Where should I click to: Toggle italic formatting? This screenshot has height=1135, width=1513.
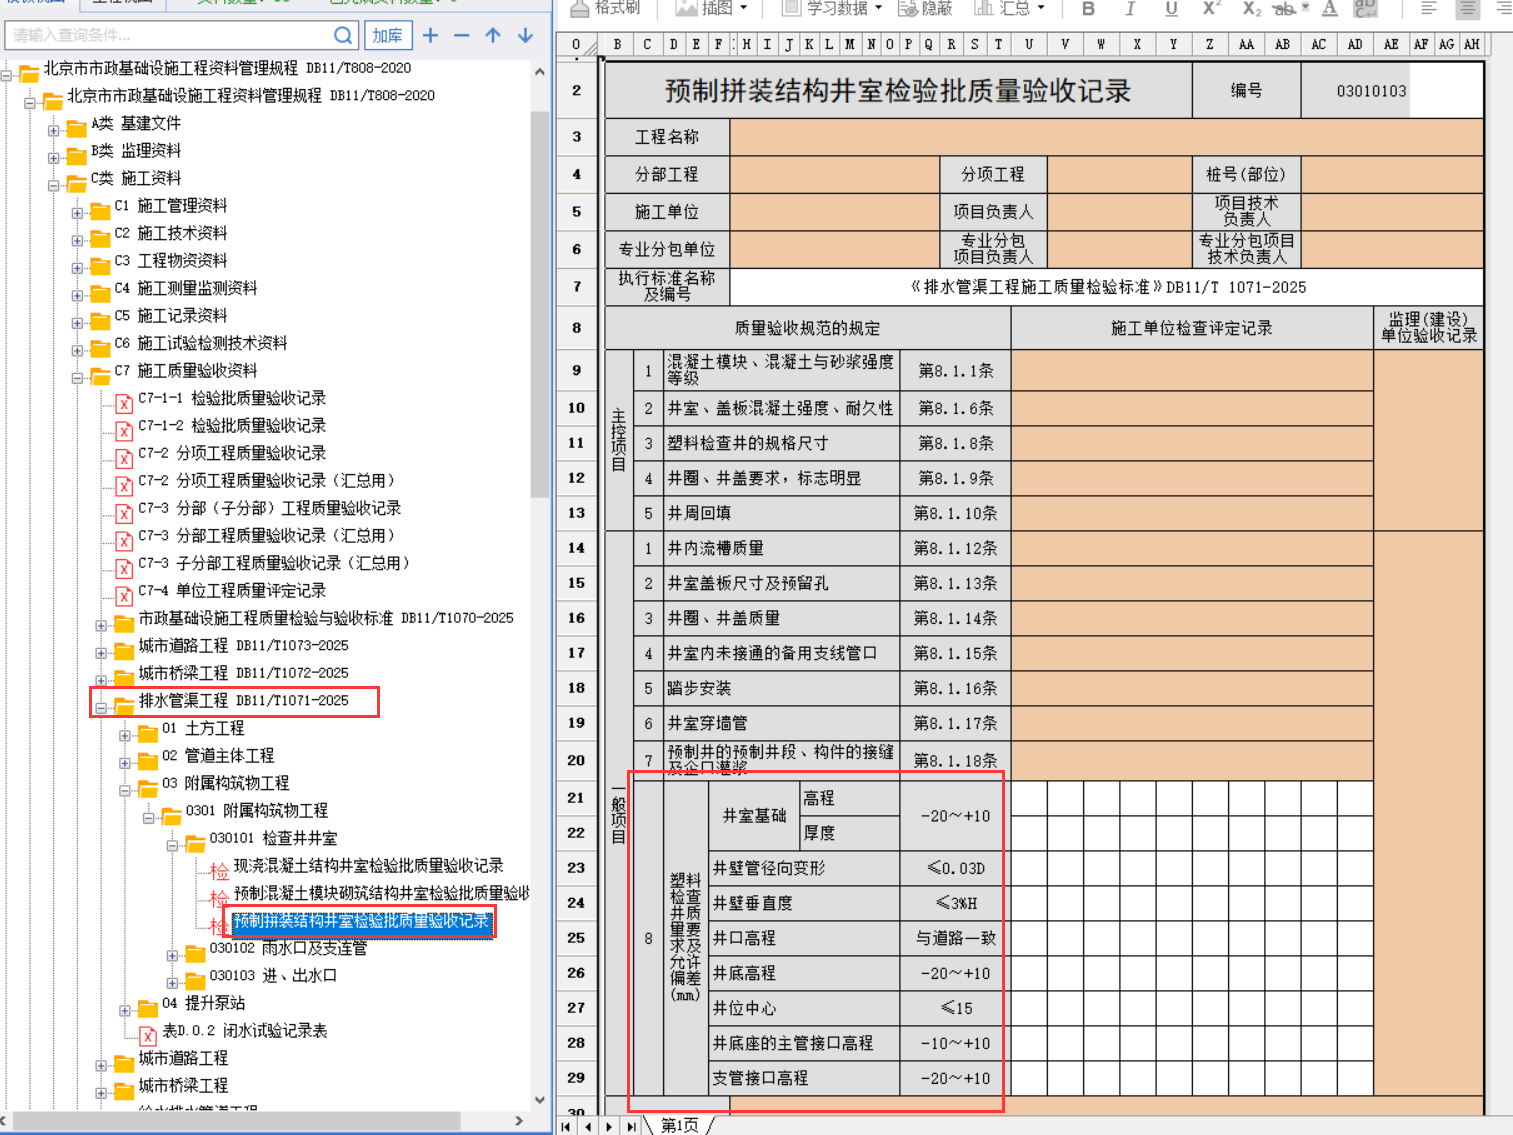1130,8
